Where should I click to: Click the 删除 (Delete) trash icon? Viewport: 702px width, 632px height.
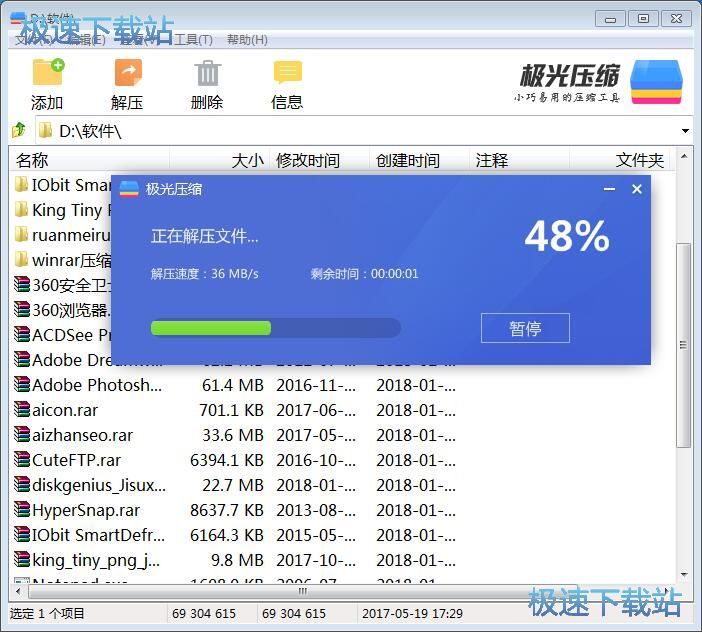click(x=207, y=73)
